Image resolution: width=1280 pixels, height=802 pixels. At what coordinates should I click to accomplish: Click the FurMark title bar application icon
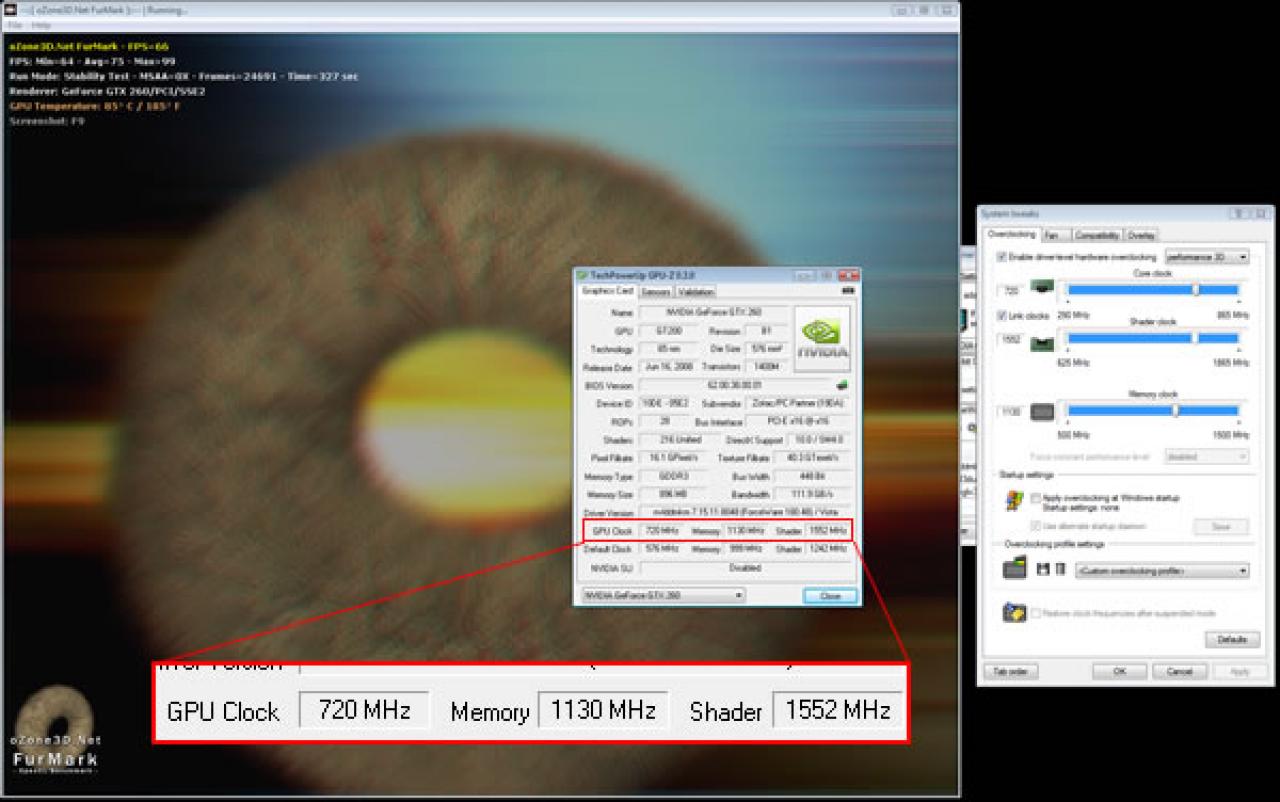[12, 10]
